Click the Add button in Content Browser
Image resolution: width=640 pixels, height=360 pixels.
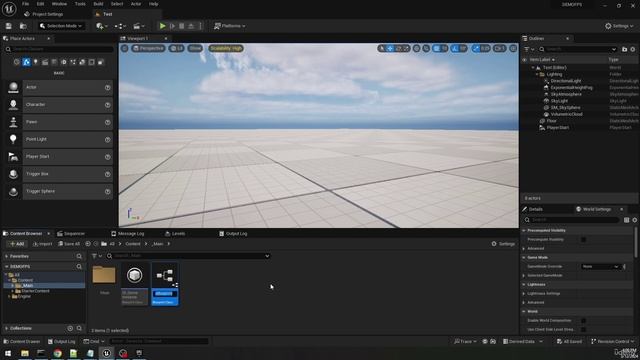(17, 244)
